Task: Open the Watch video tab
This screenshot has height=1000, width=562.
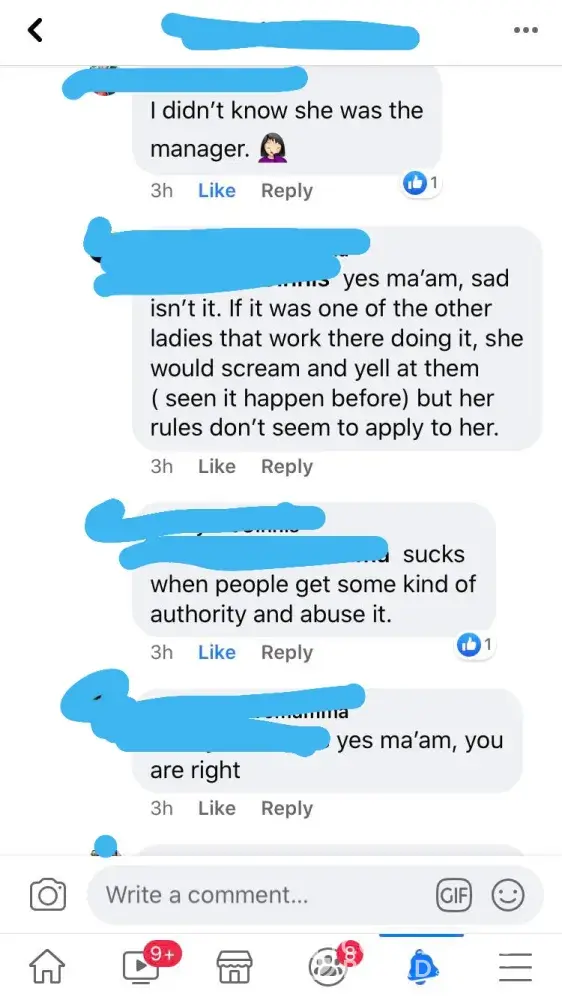Action: coord(142,965)
